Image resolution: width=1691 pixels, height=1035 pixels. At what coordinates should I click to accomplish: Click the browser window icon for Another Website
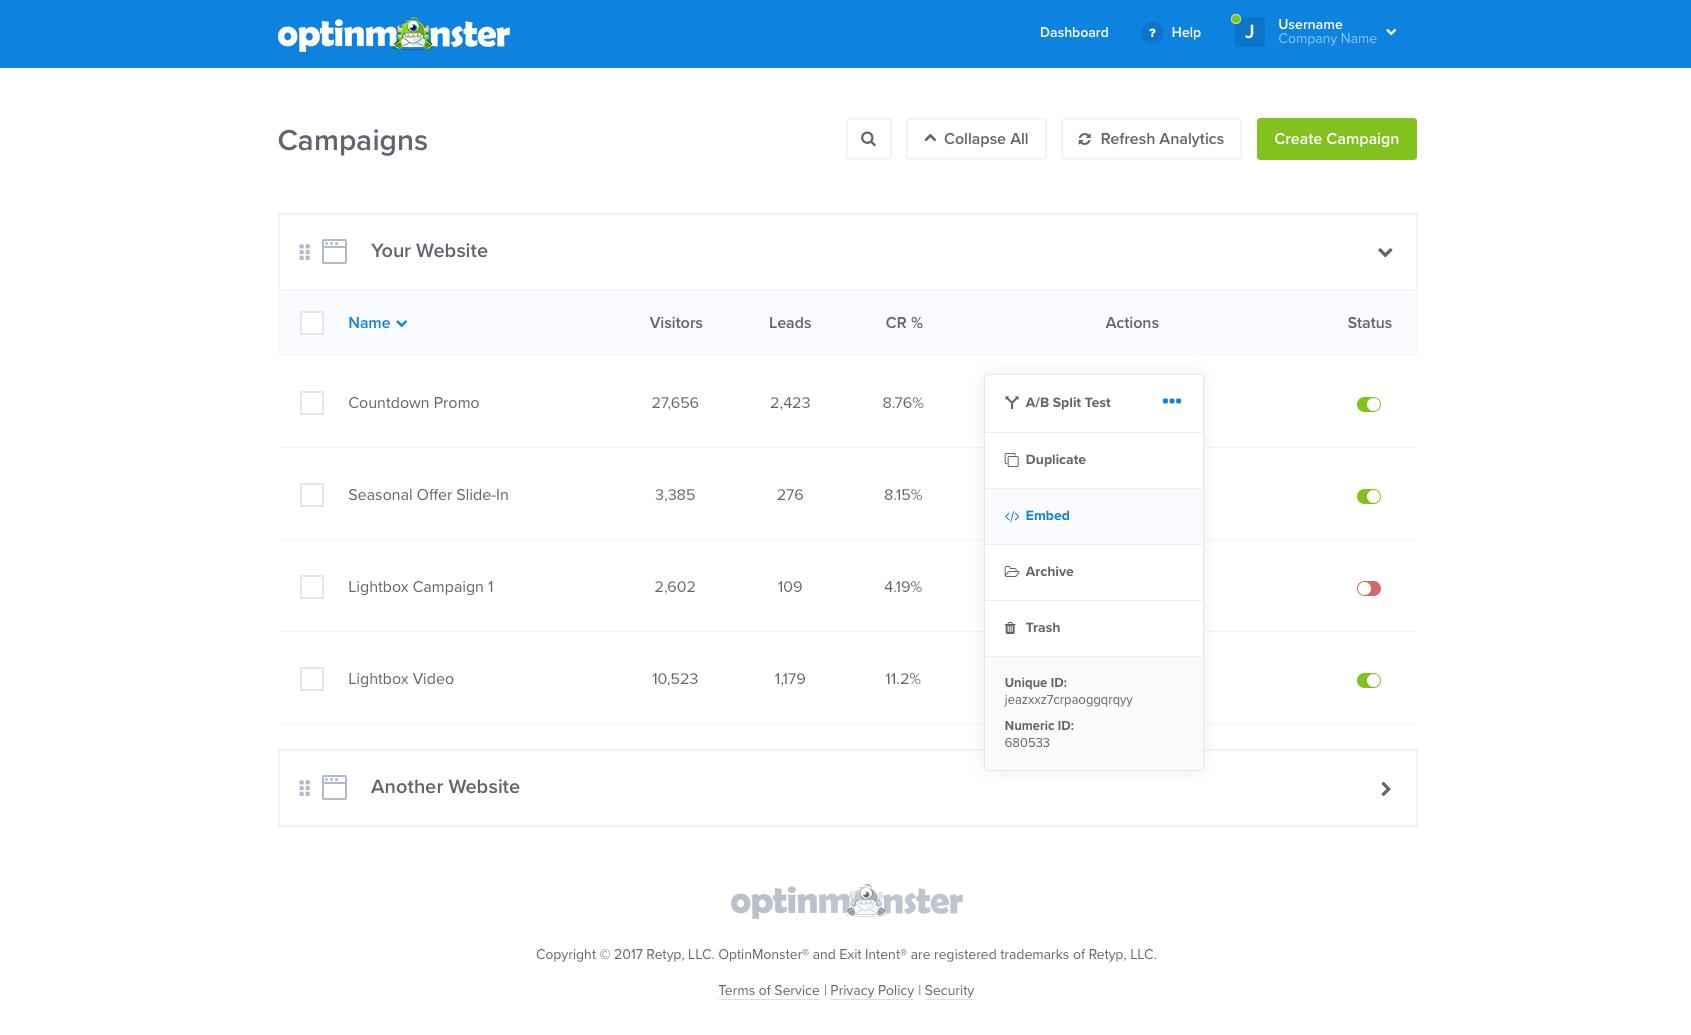coord(335,787)
